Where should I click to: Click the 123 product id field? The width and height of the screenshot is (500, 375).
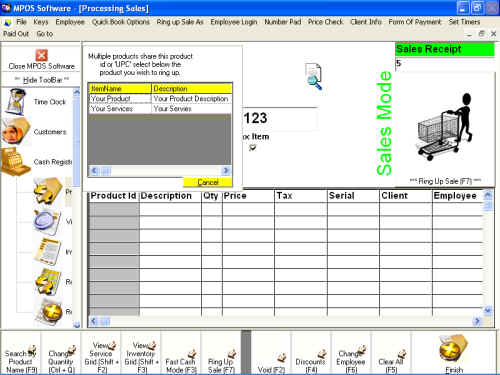pyautogui.click(x=280, y=118)
